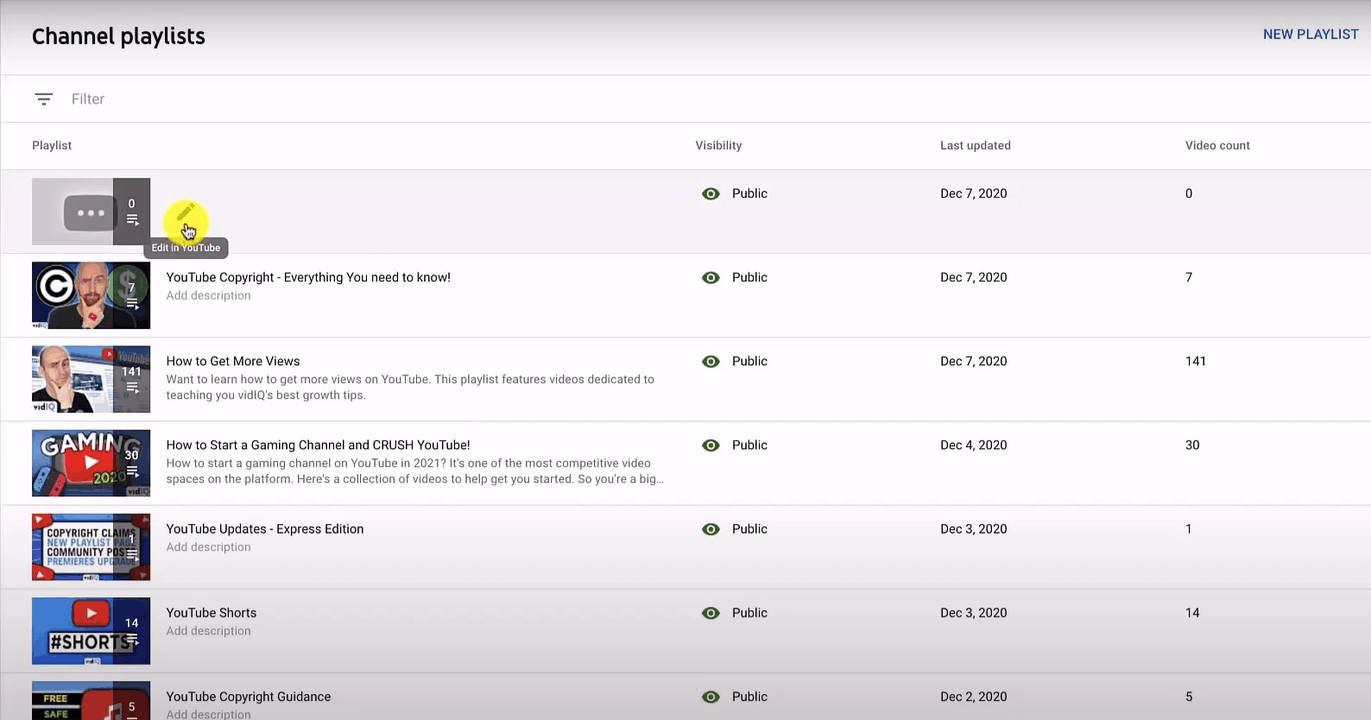Select 'How to Start a Gaming Channel and CRUSH YouTube!'
Screen dimensions: 1371x720
[x=318, y=445]
